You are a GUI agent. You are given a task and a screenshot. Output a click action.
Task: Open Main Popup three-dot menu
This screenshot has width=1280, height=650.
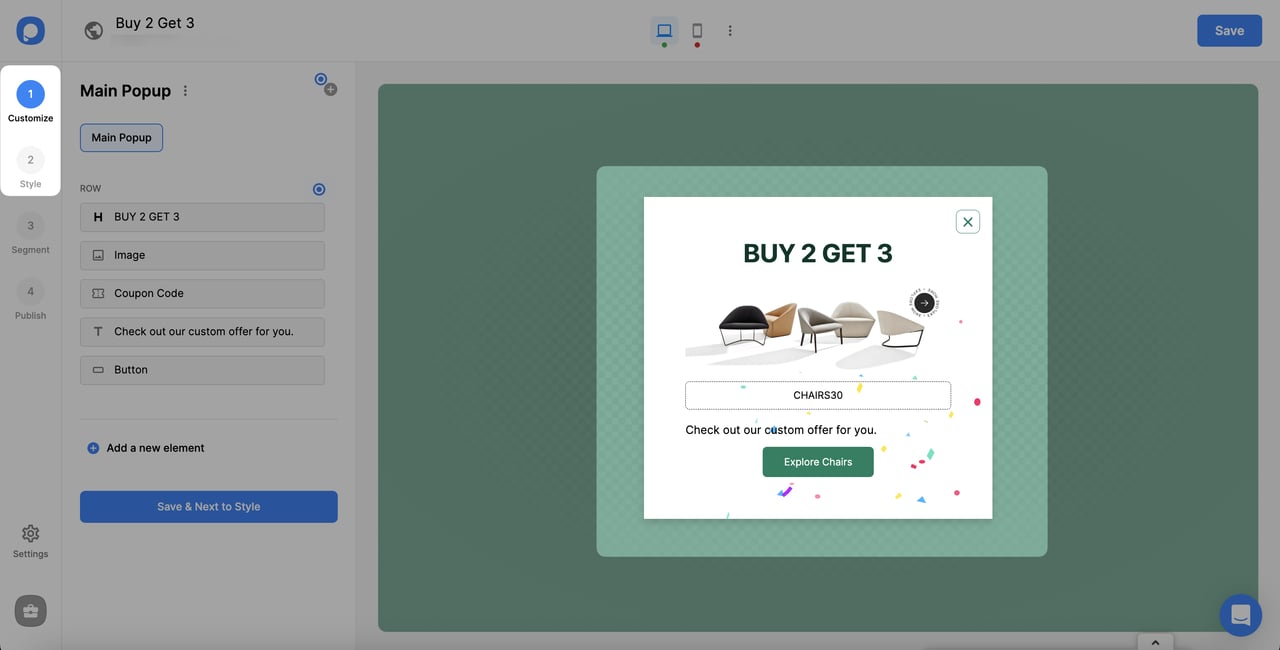[185, 91]
